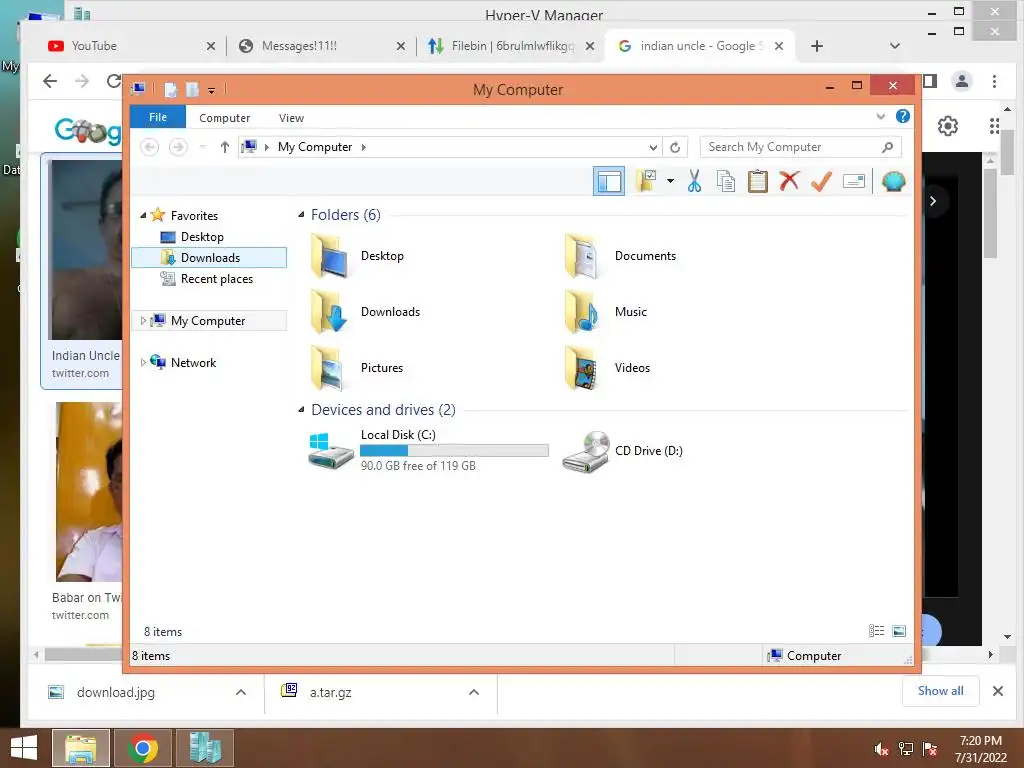The width and height of the screenshot is (1024, 768).
Task: Switch to the YouTube browser tab
Action: (127, 46)
